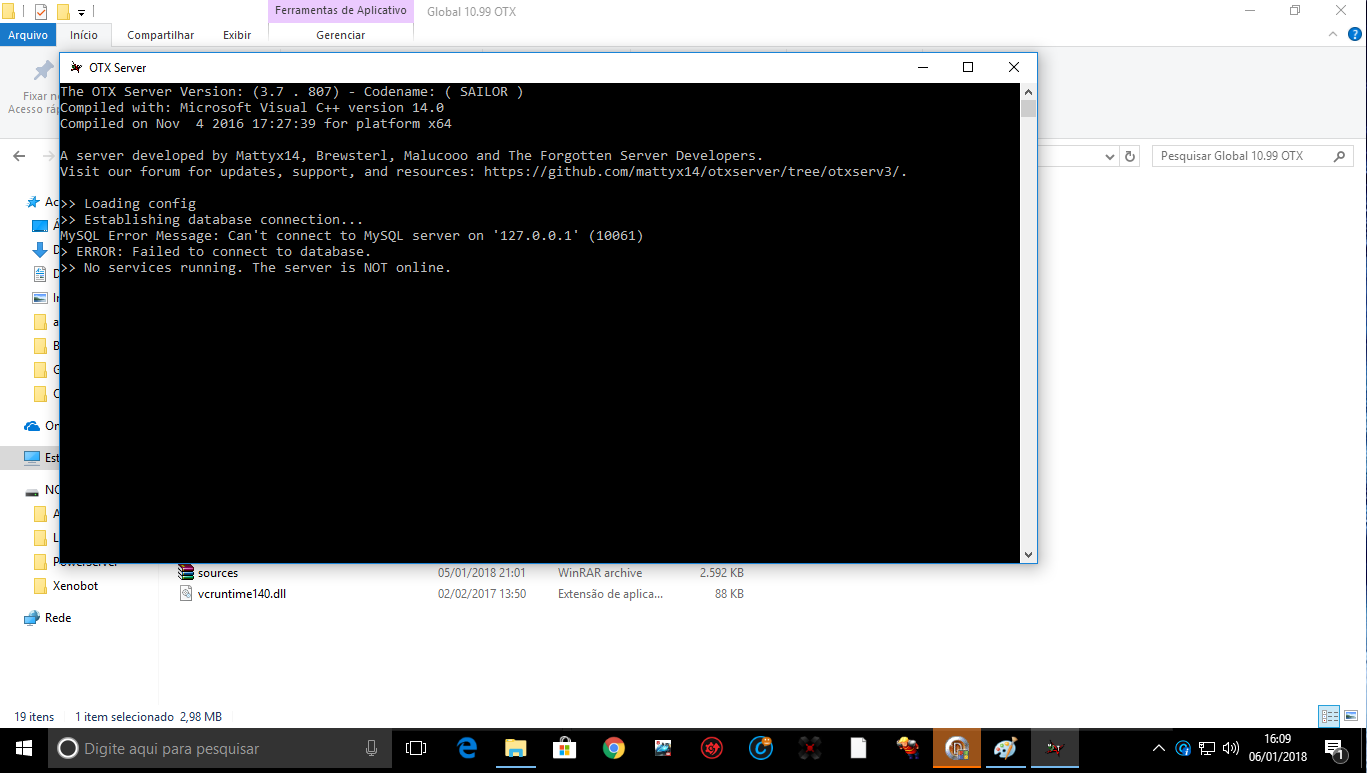Open File Explorer from the taskbar

pos(516,748)
